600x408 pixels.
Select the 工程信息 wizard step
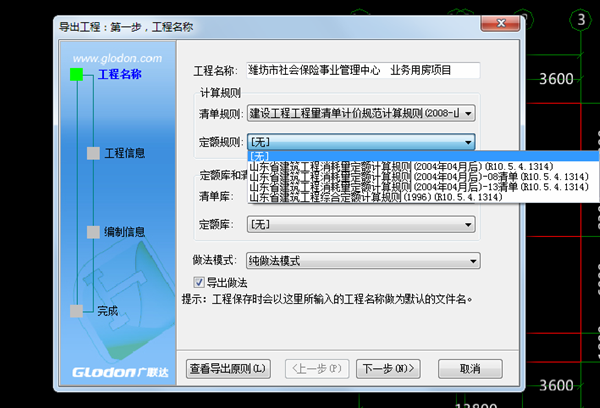tap(125, 153)
